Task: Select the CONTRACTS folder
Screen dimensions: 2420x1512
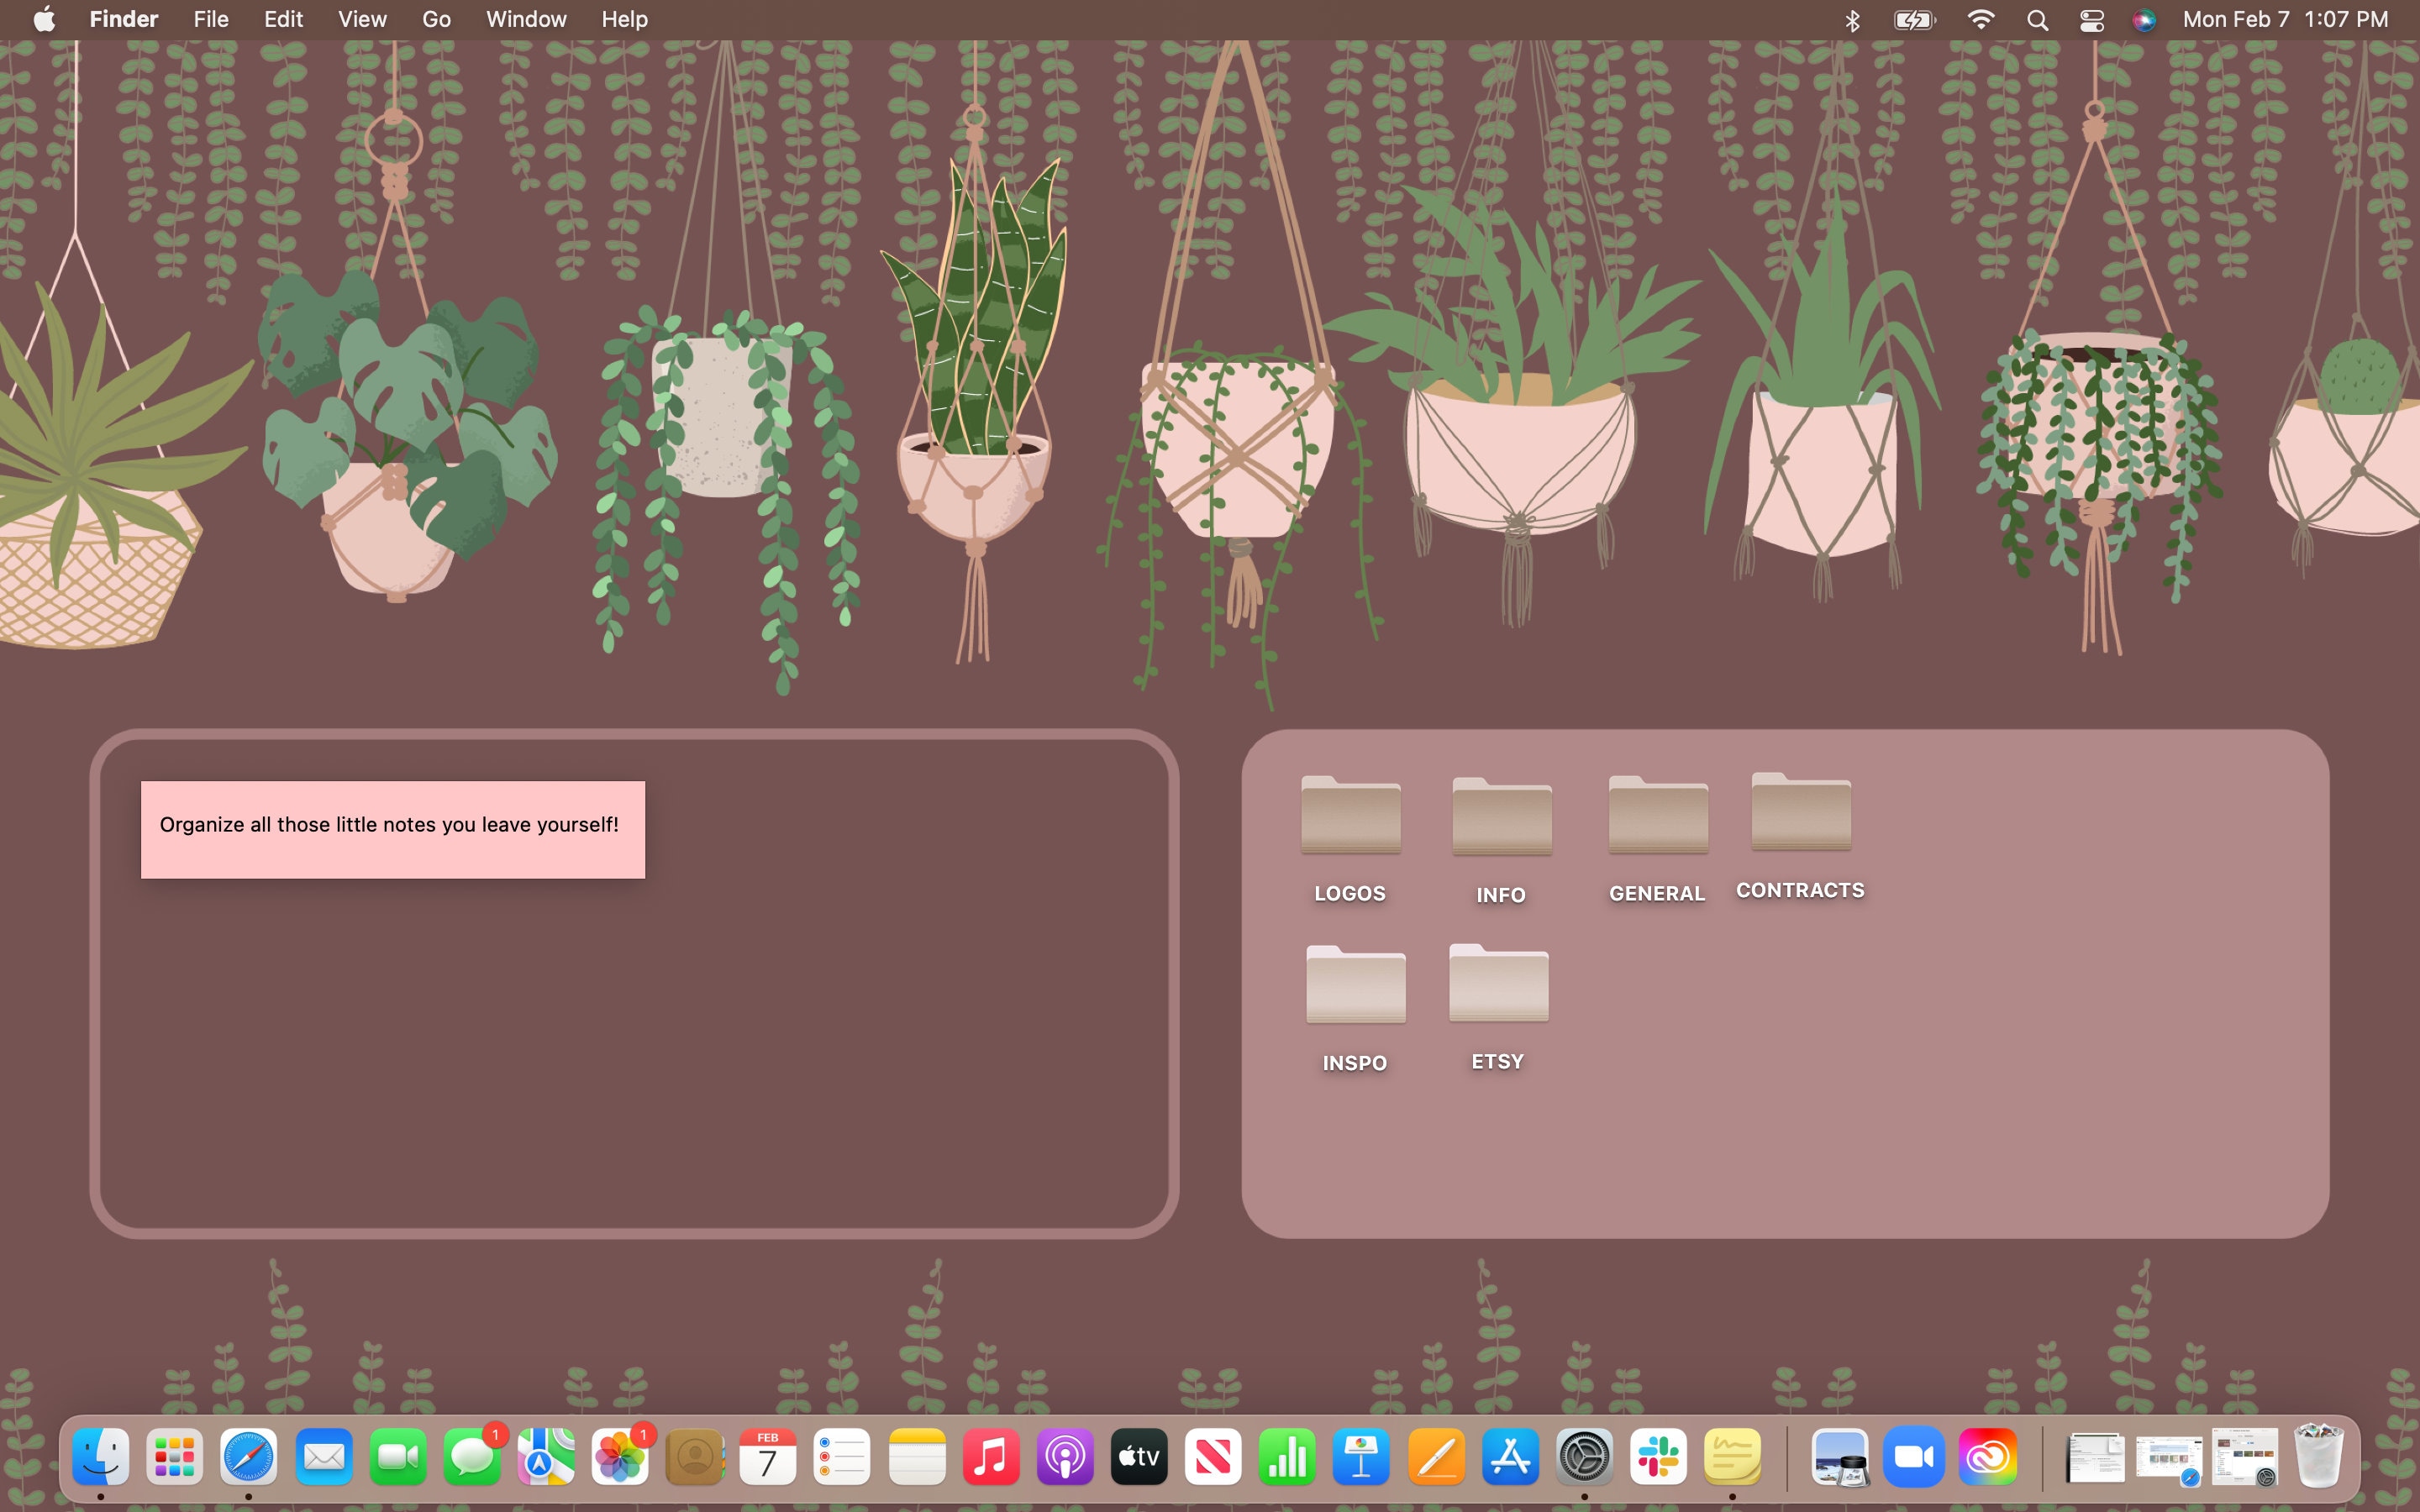Action: (x=1800, y=837)
